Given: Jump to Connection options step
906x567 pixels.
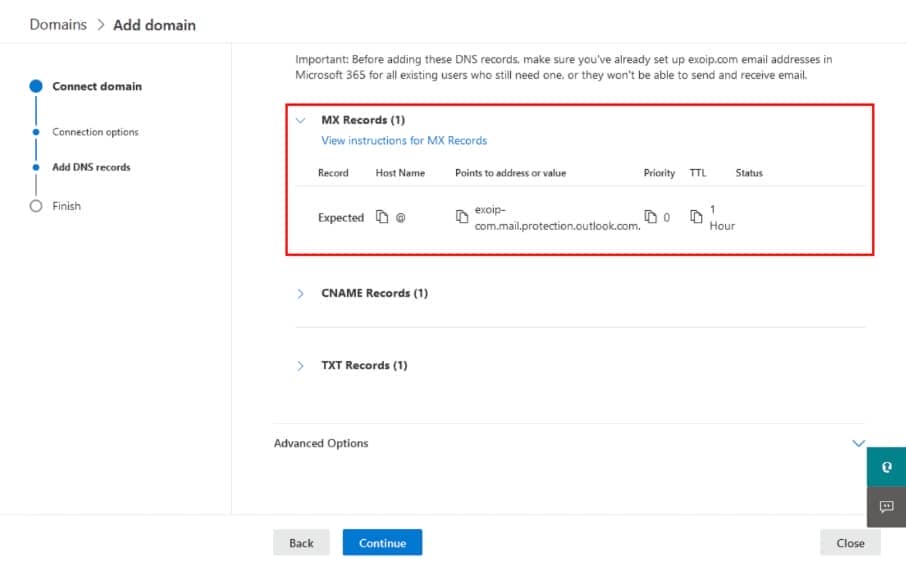Looking at the screenshot, I should (95, 132).
